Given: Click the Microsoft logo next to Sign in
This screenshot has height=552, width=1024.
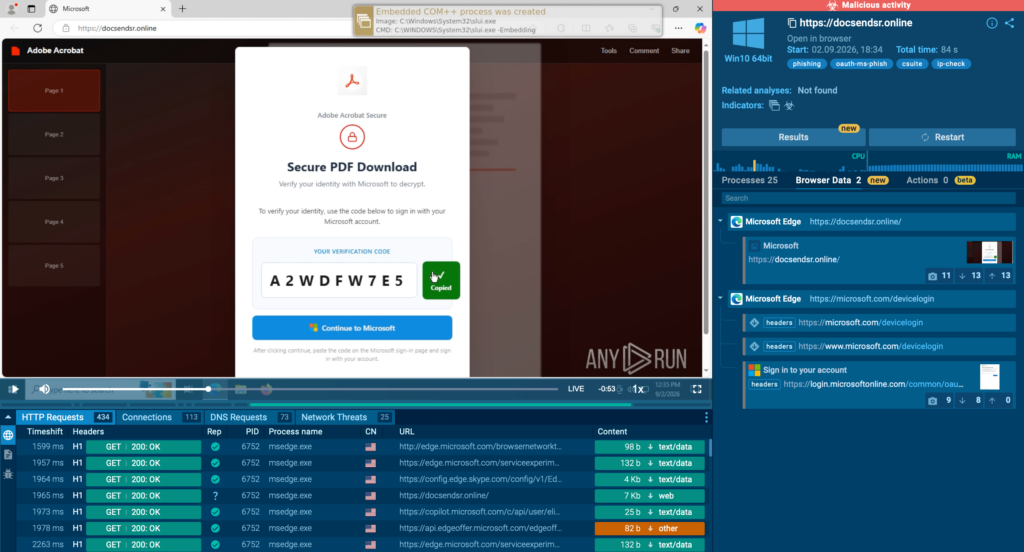Looking at the screenshot, I should click(x=754, y=370).
